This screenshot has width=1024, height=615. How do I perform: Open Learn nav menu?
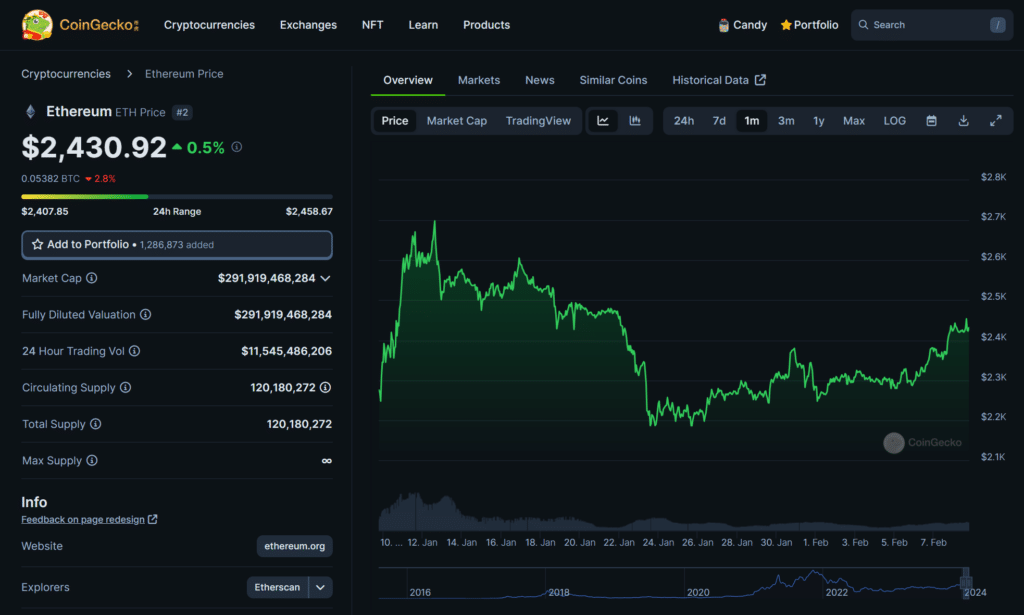pos(423,25)
